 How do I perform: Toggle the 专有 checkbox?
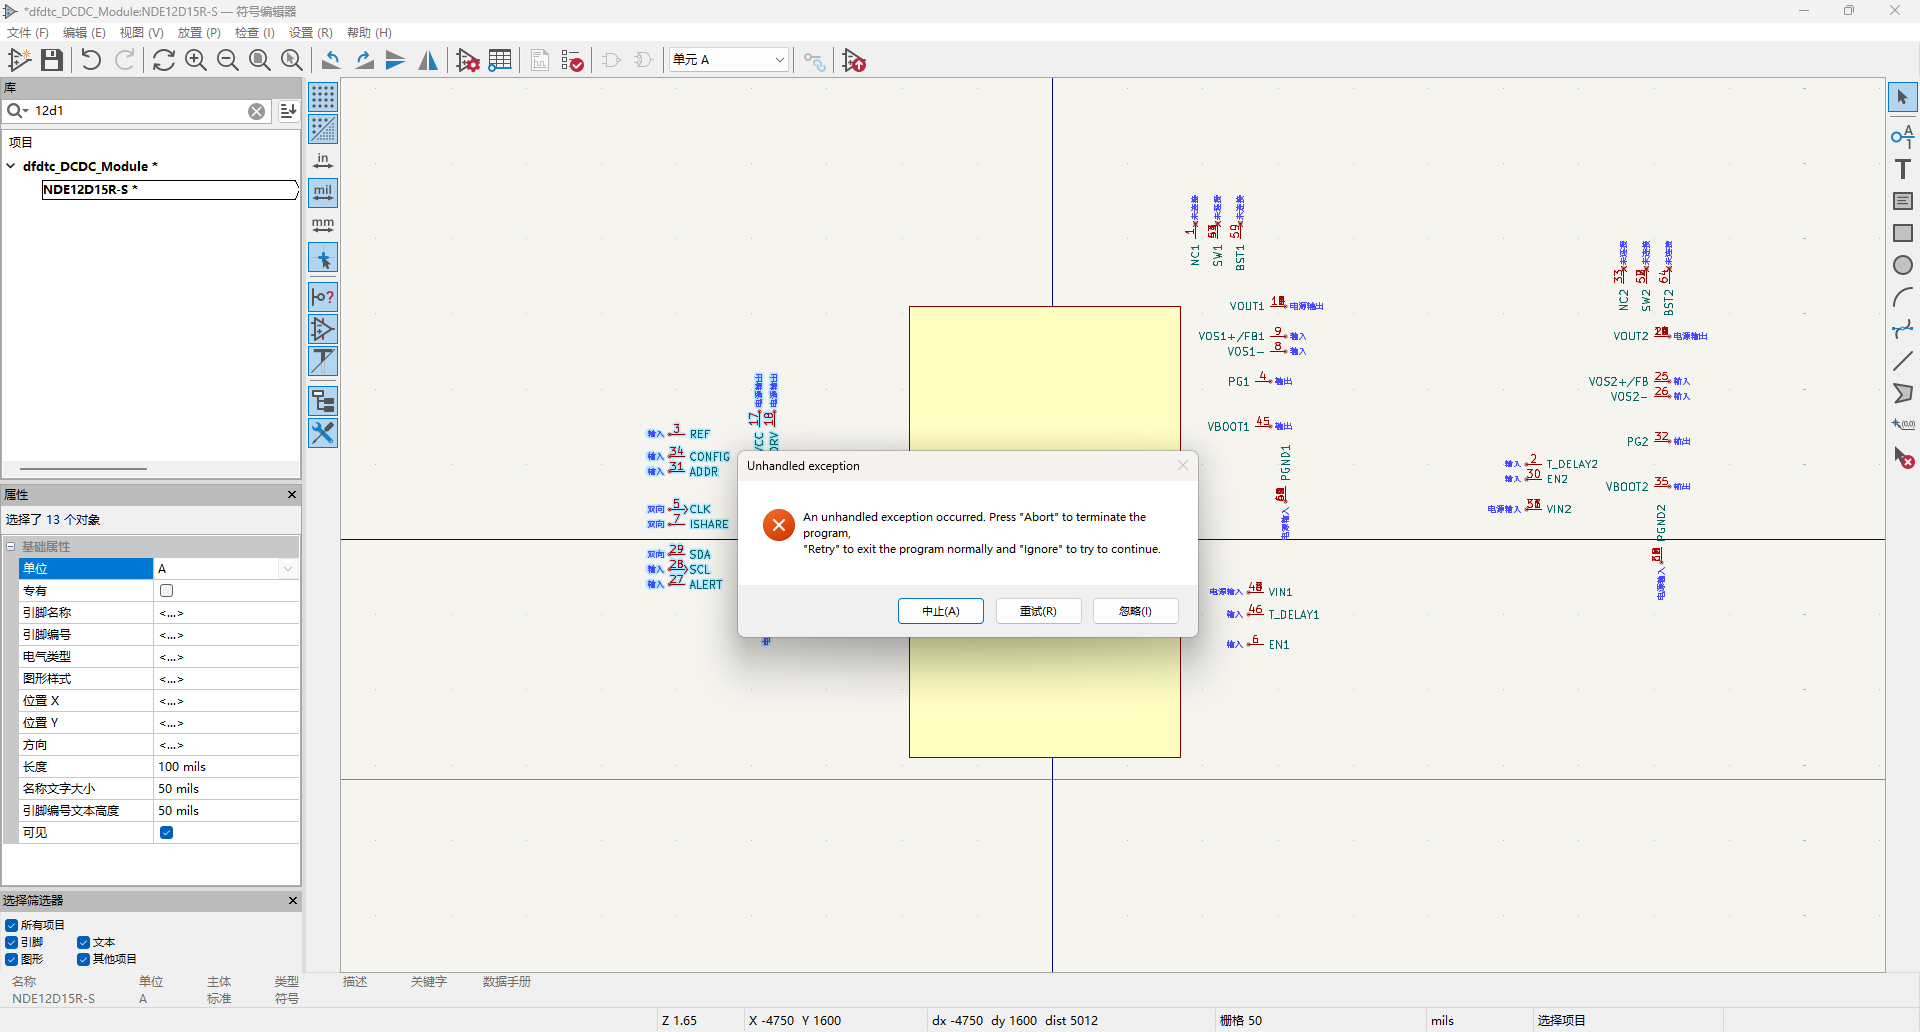[x=167, y=591]
